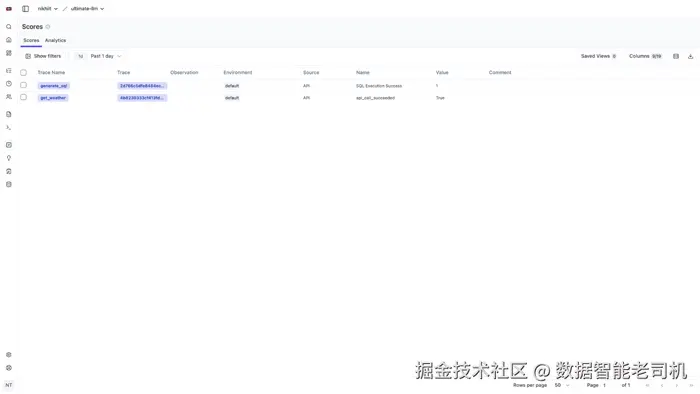Viewport: 700px width, 394px height.
Task: Open the nikhilt organization dropdown
Action: pyautogui.click(x=48, y=8)
